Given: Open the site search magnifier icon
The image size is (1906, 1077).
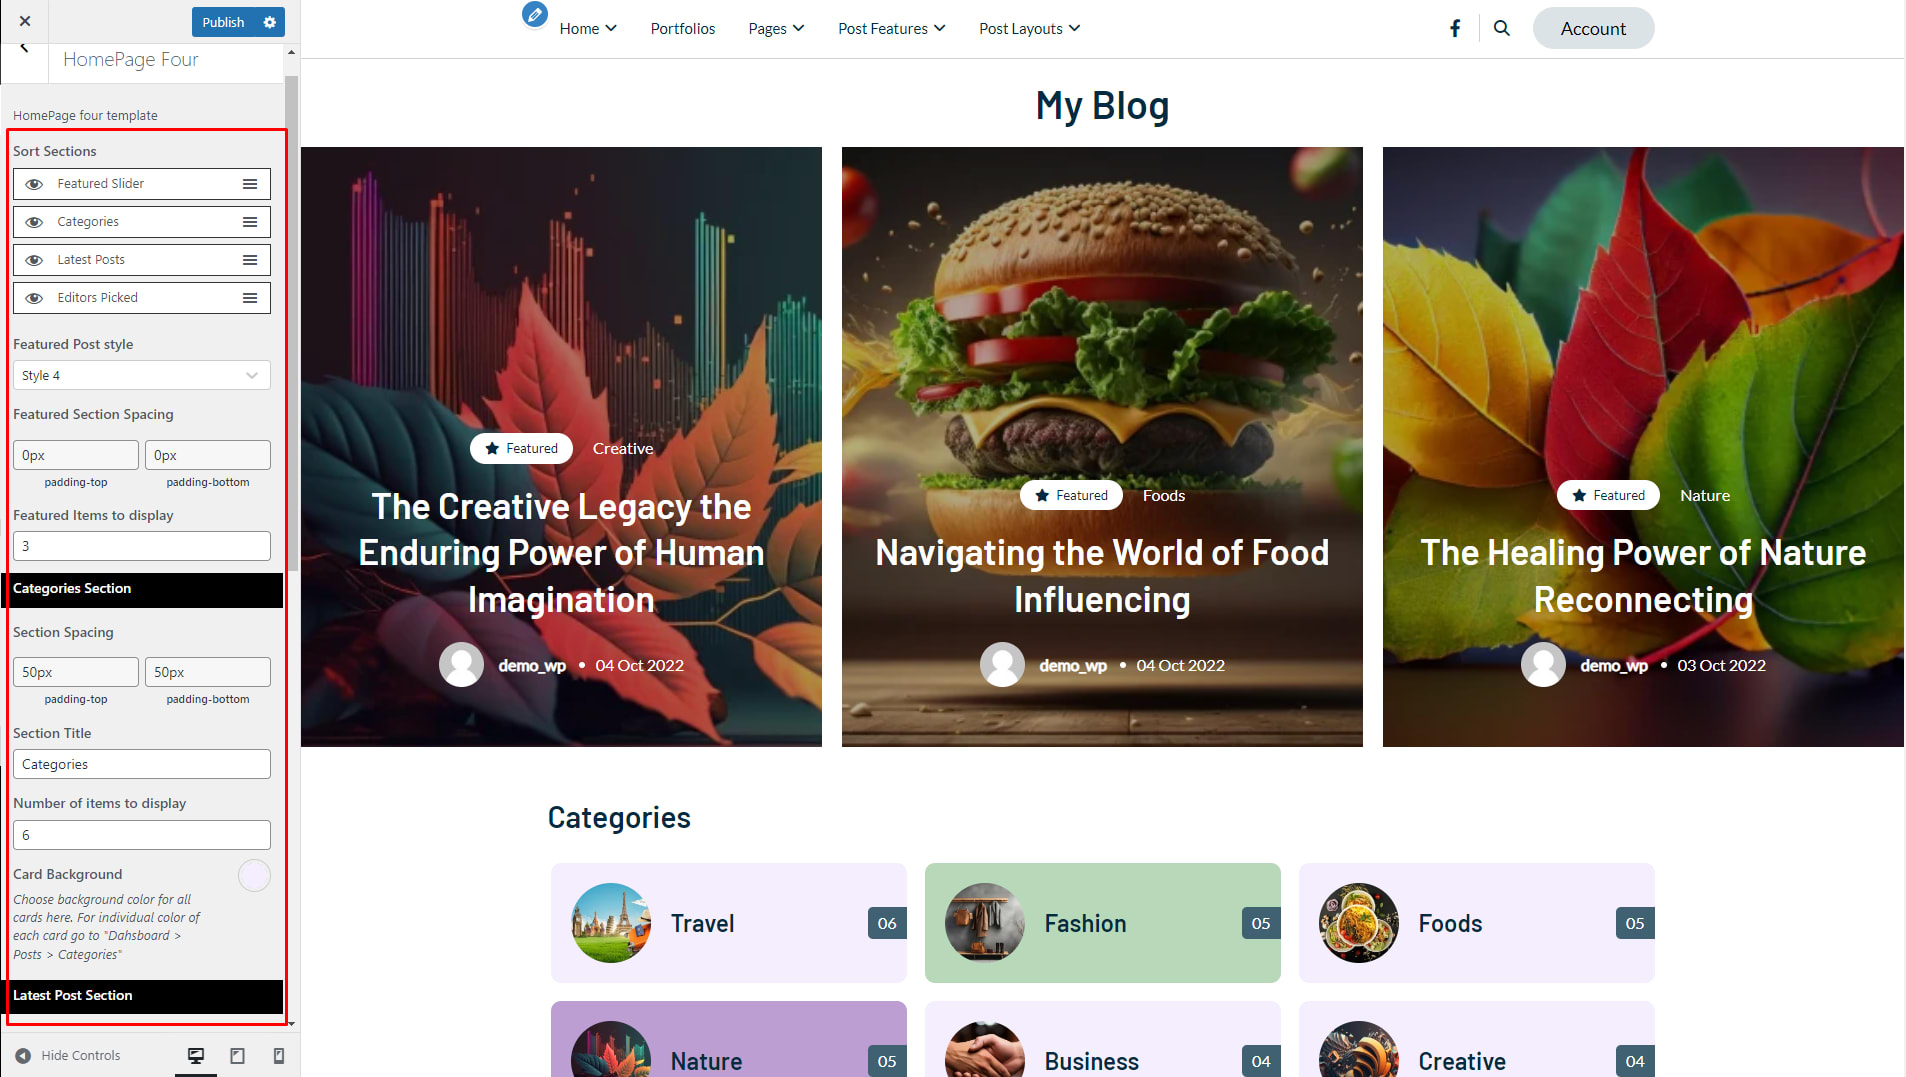Looking at the screenshot, I should 1501,28.
